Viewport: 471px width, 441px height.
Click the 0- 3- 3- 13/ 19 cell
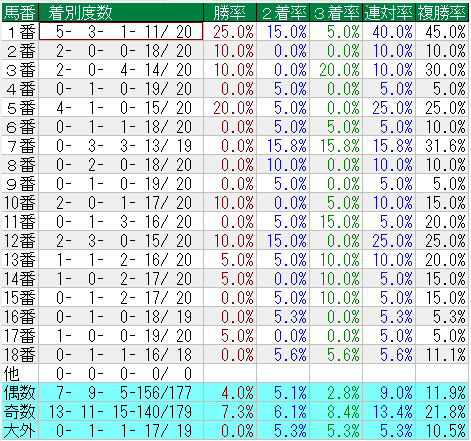121,146
